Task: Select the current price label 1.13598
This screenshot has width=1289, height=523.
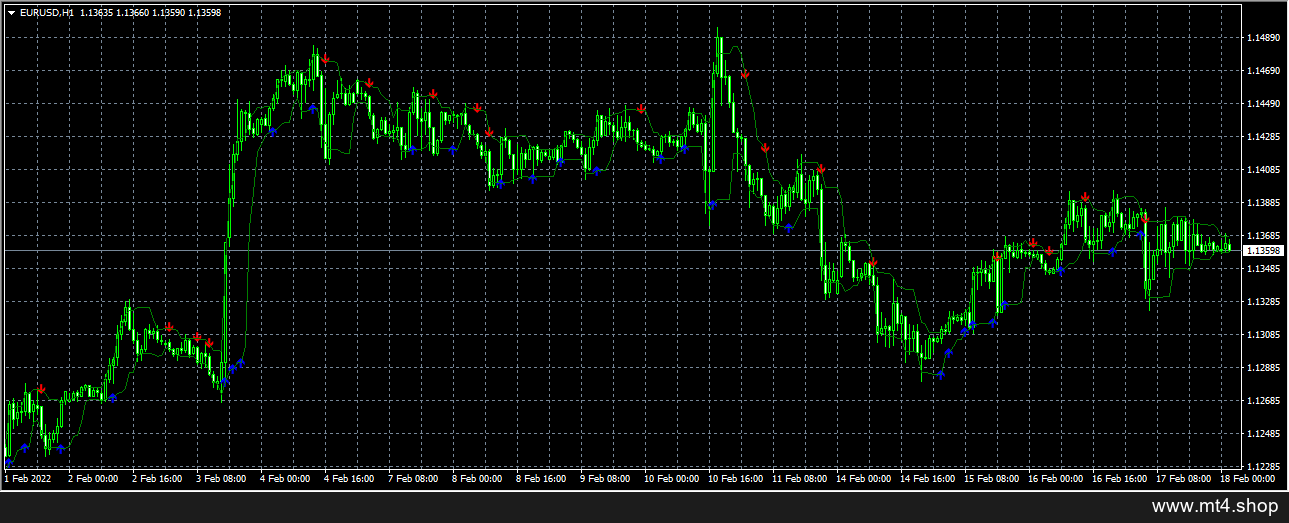Action: (1264, 250)
